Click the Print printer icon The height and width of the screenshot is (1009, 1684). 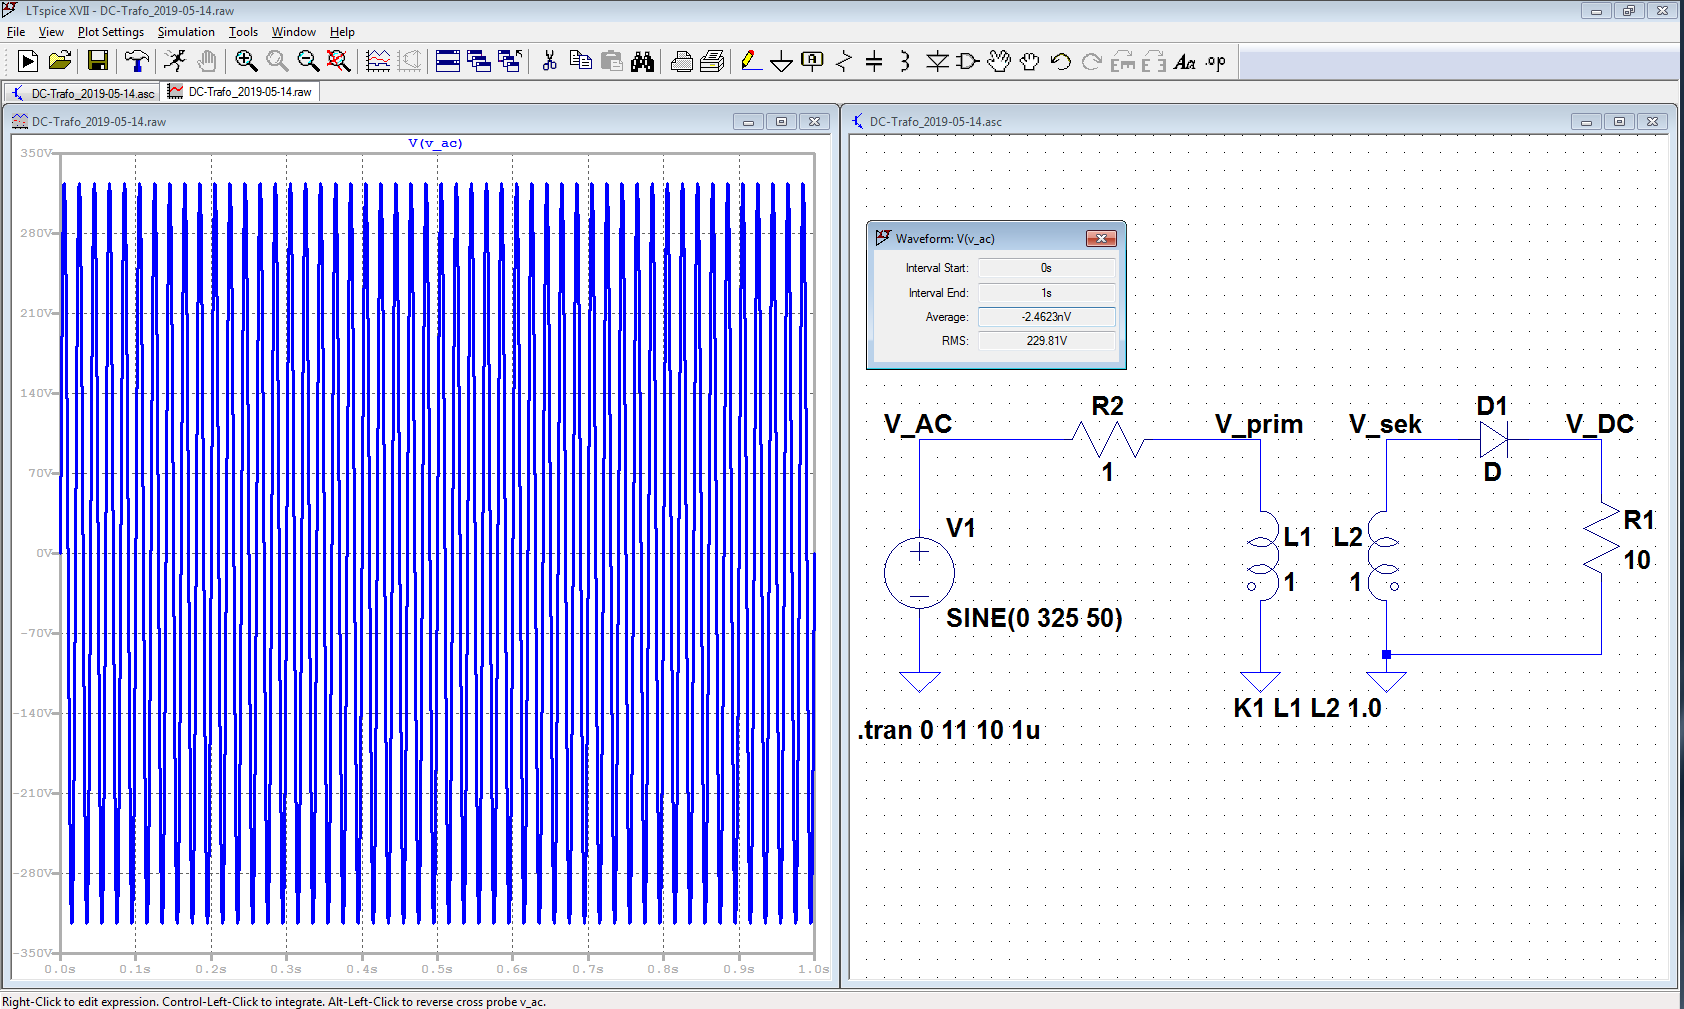tap(712, 62)
